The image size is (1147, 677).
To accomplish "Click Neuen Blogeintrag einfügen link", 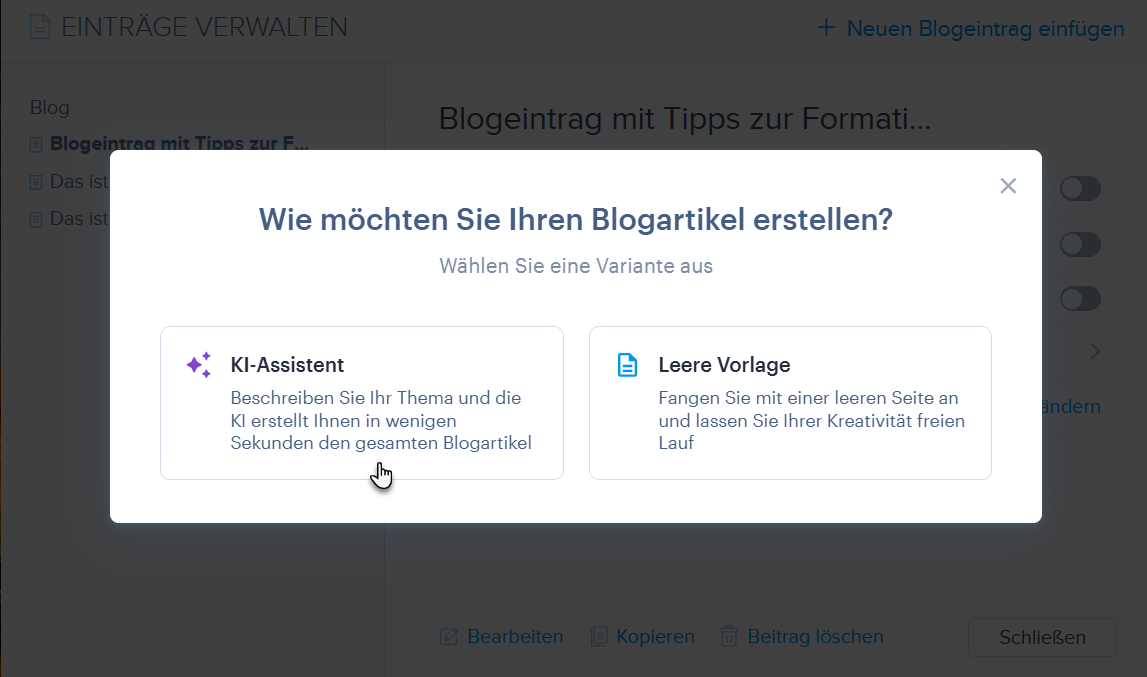I will pyautogui.click(x=985, y=29).
